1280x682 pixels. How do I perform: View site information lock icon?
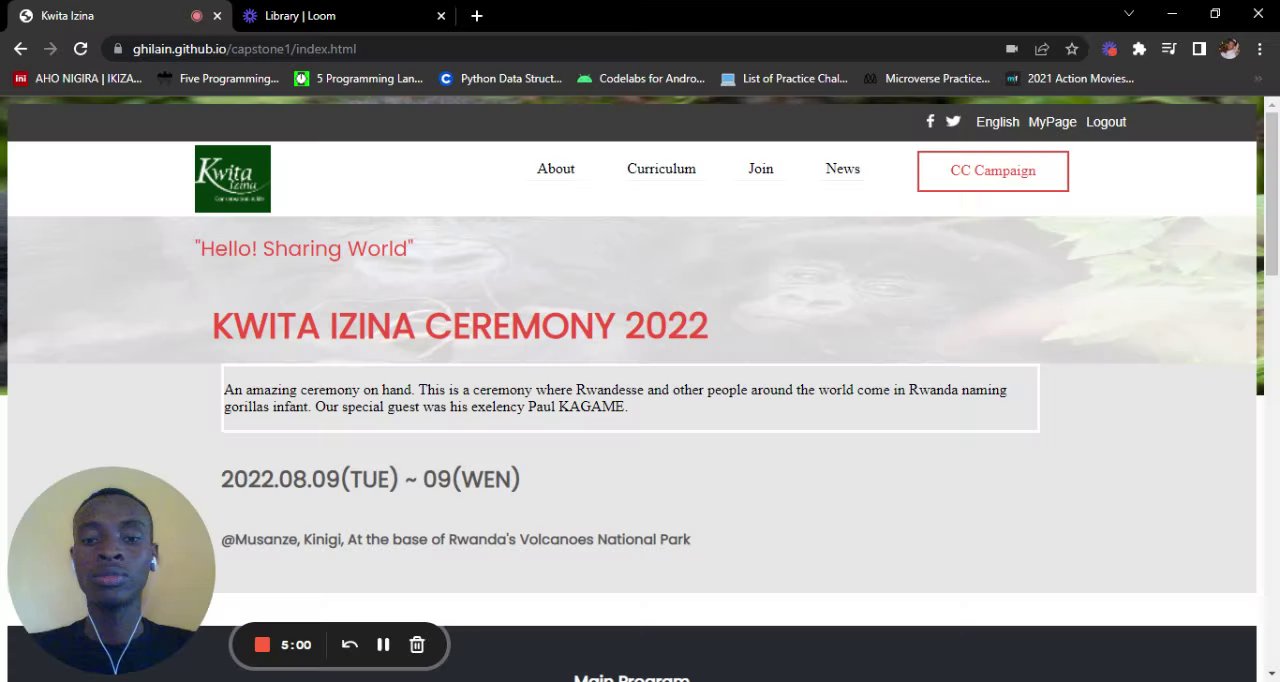point(118,48)
